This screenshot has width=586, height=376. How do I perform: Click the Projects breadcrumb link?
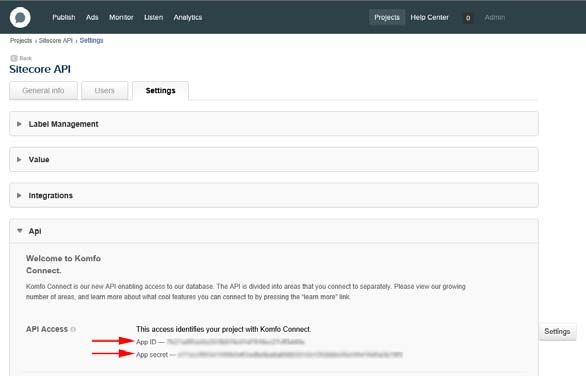[x=21, y=40]
